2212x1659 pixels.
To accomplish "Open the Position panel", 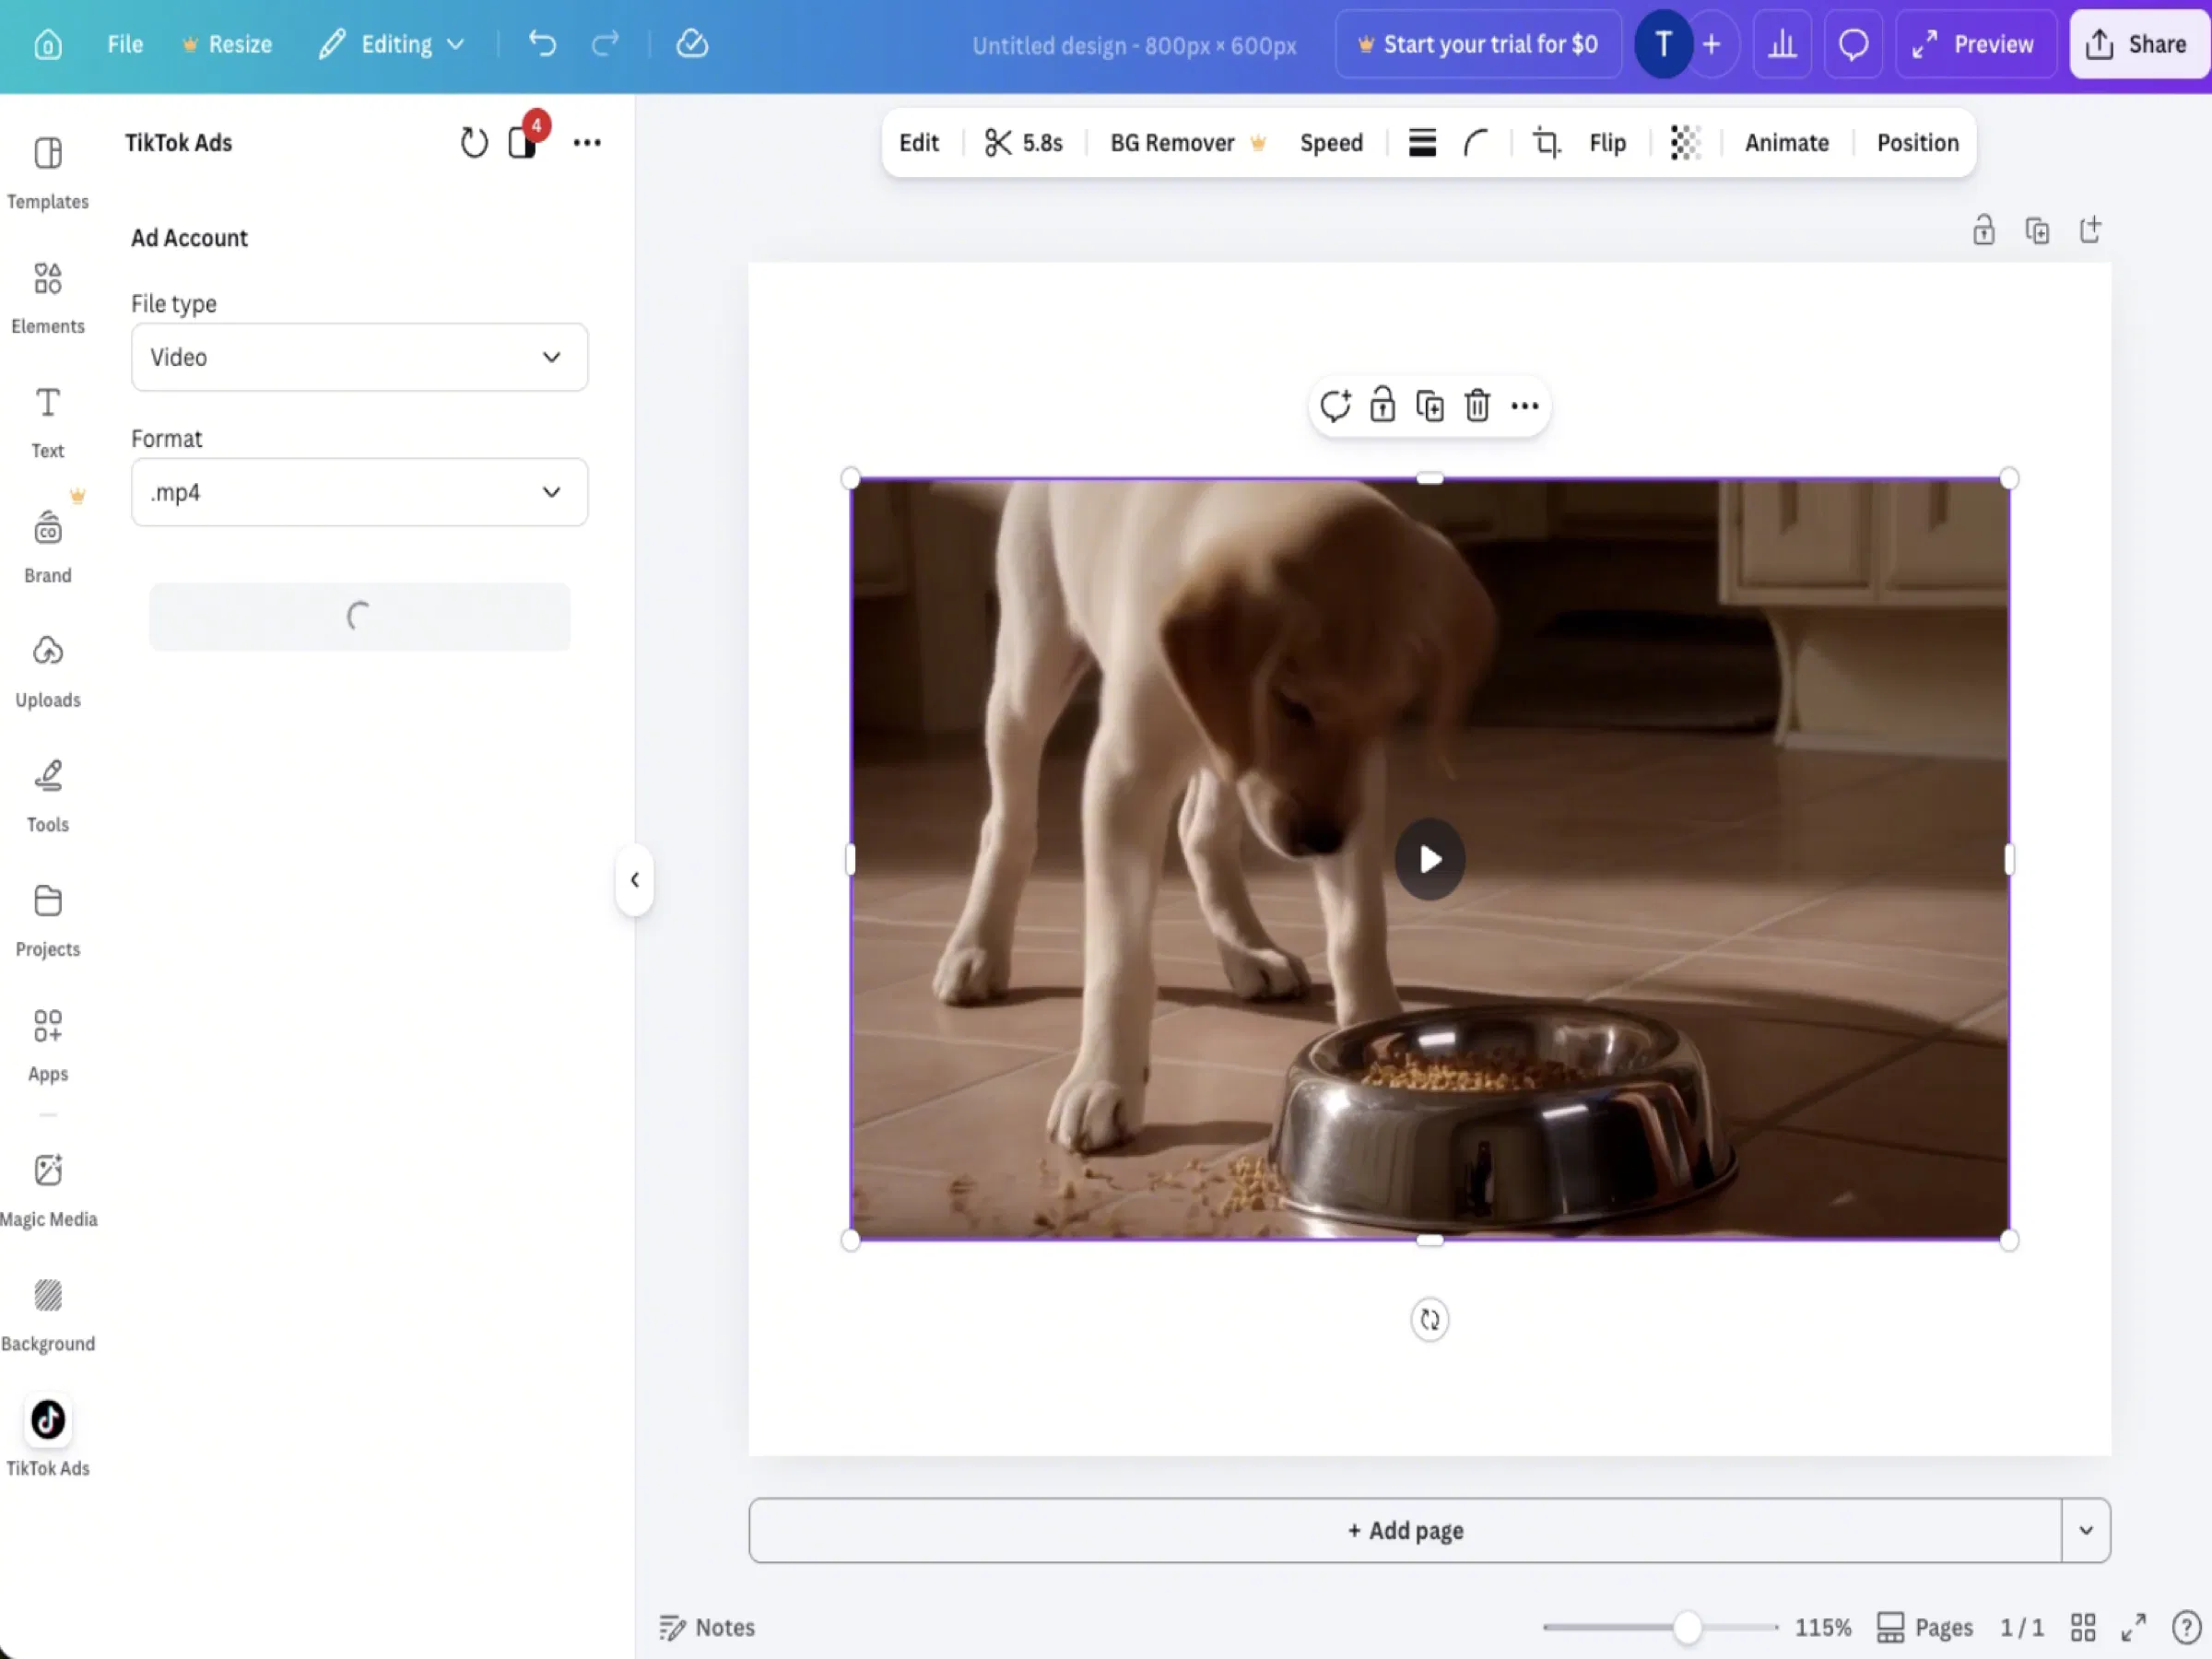I will point(1917,143).
